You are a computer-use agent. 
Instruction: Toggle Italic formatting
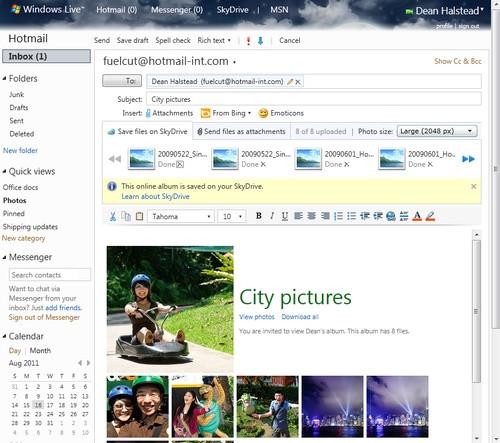[x=272, y=216]
